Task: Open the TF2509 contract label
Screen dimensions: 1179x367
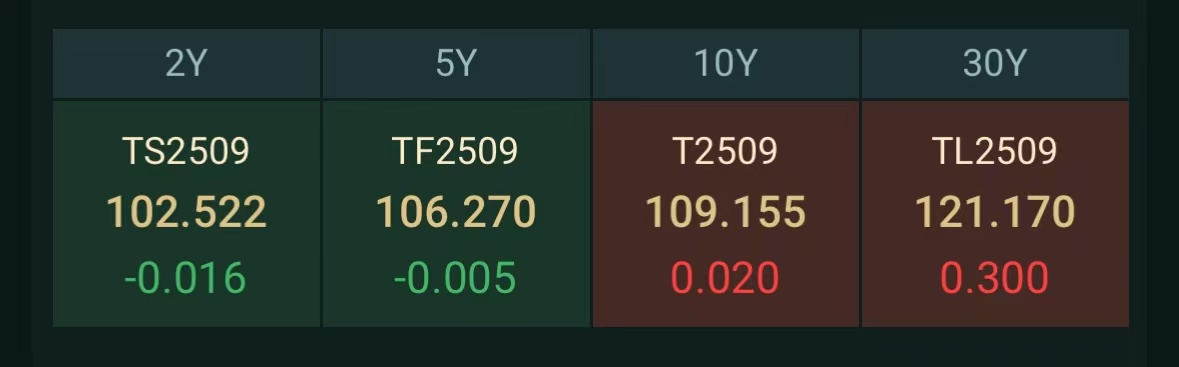Action: click(x=456, y=151)
